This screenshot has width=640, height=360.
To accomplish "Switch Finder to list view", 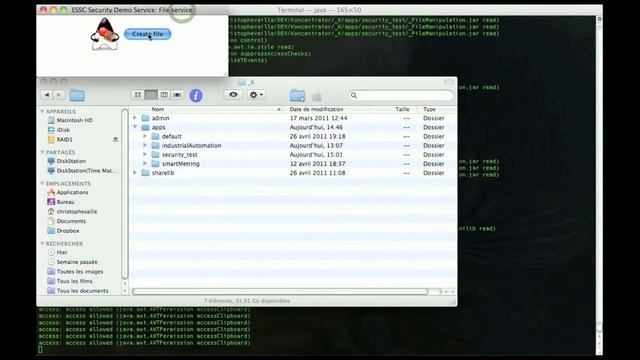I will coord(151,95).
